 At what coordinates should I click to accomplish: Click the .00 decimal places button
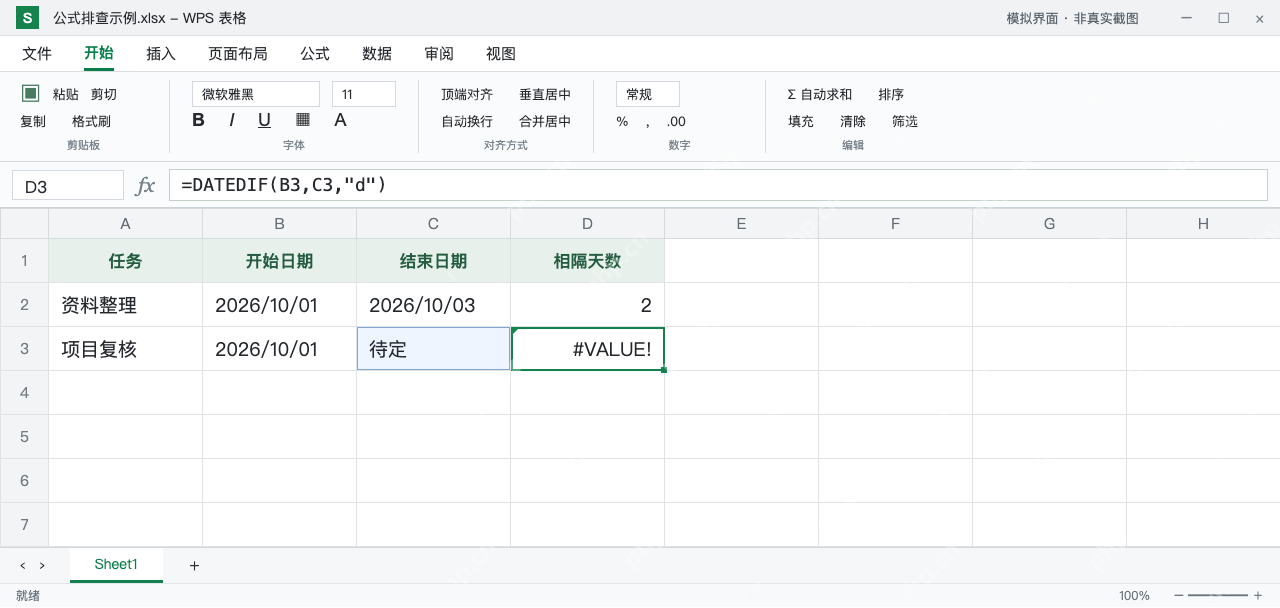pyautogui.click(x=676, y=122)
